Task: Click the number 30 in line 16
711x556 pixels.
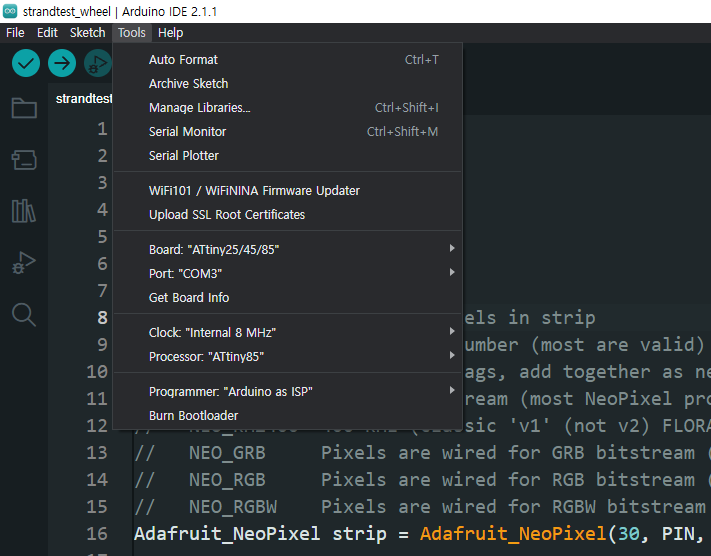Action: click(x=628, y=534)
